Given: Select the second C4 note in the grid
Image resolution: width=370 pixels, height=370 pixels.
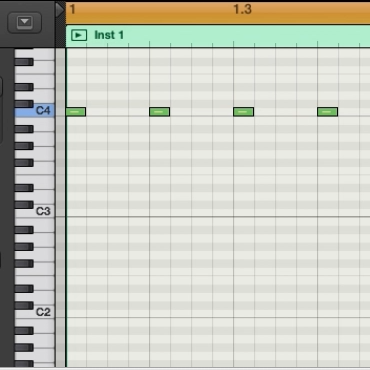Looking at the screenshot, I should pyautogui.click(x=160, y=112).
